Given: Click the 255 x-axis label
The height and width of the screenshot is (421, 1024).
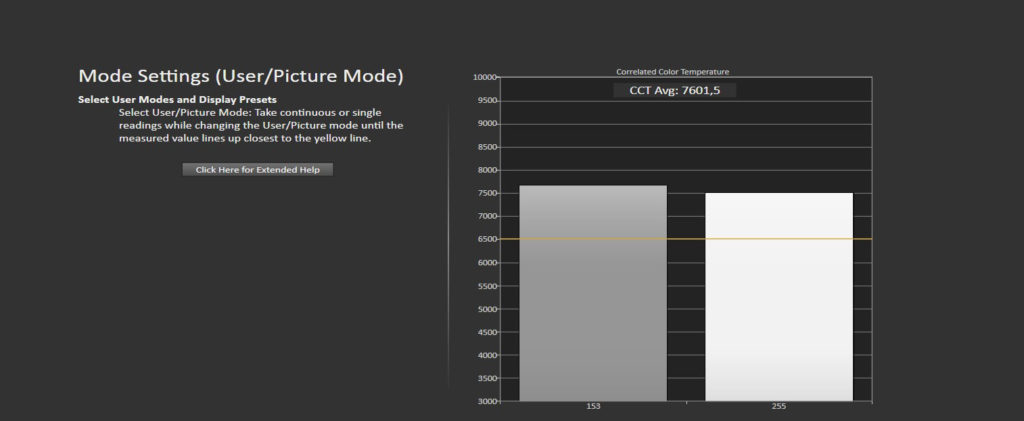Looking at the screenshot, I should [x=779, y=407].
